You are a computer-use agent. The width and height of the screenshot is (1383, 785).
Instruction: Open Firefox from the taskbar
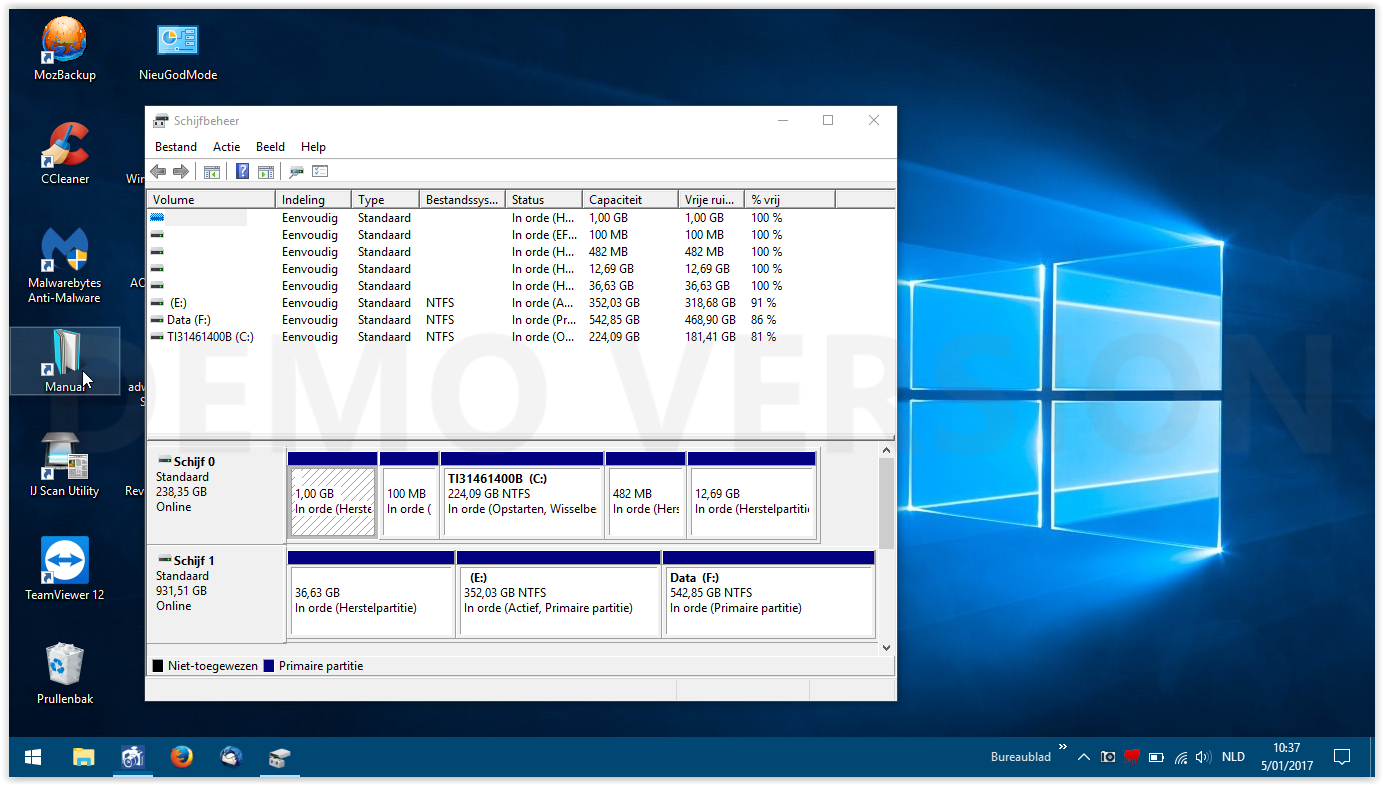pyautogui.click(x=181, y=757)
